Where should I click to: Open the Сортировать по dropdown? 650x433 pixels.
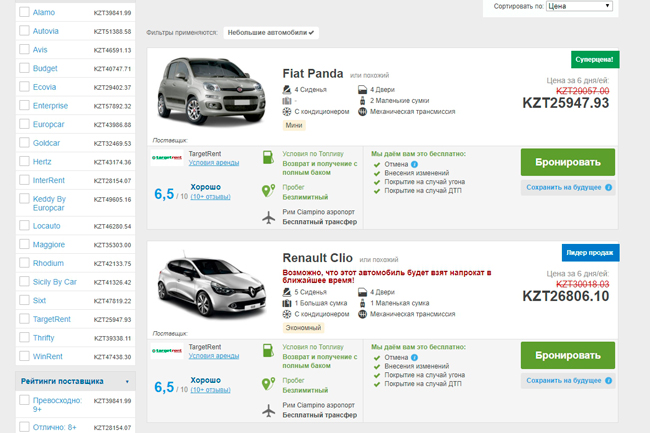click(x=579, y=6)
